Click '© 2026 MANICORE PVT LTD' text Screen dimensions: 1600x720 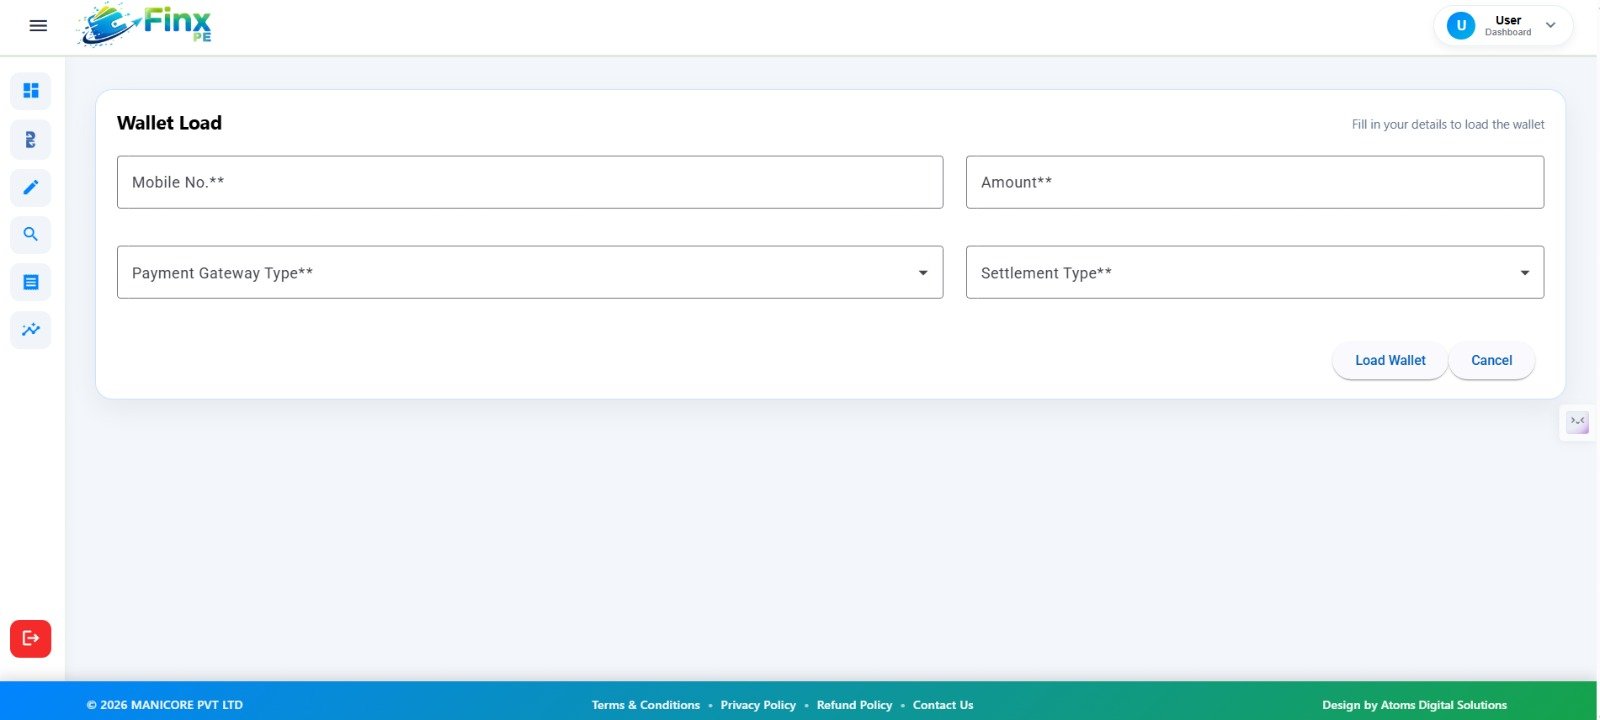pos(165,705)
